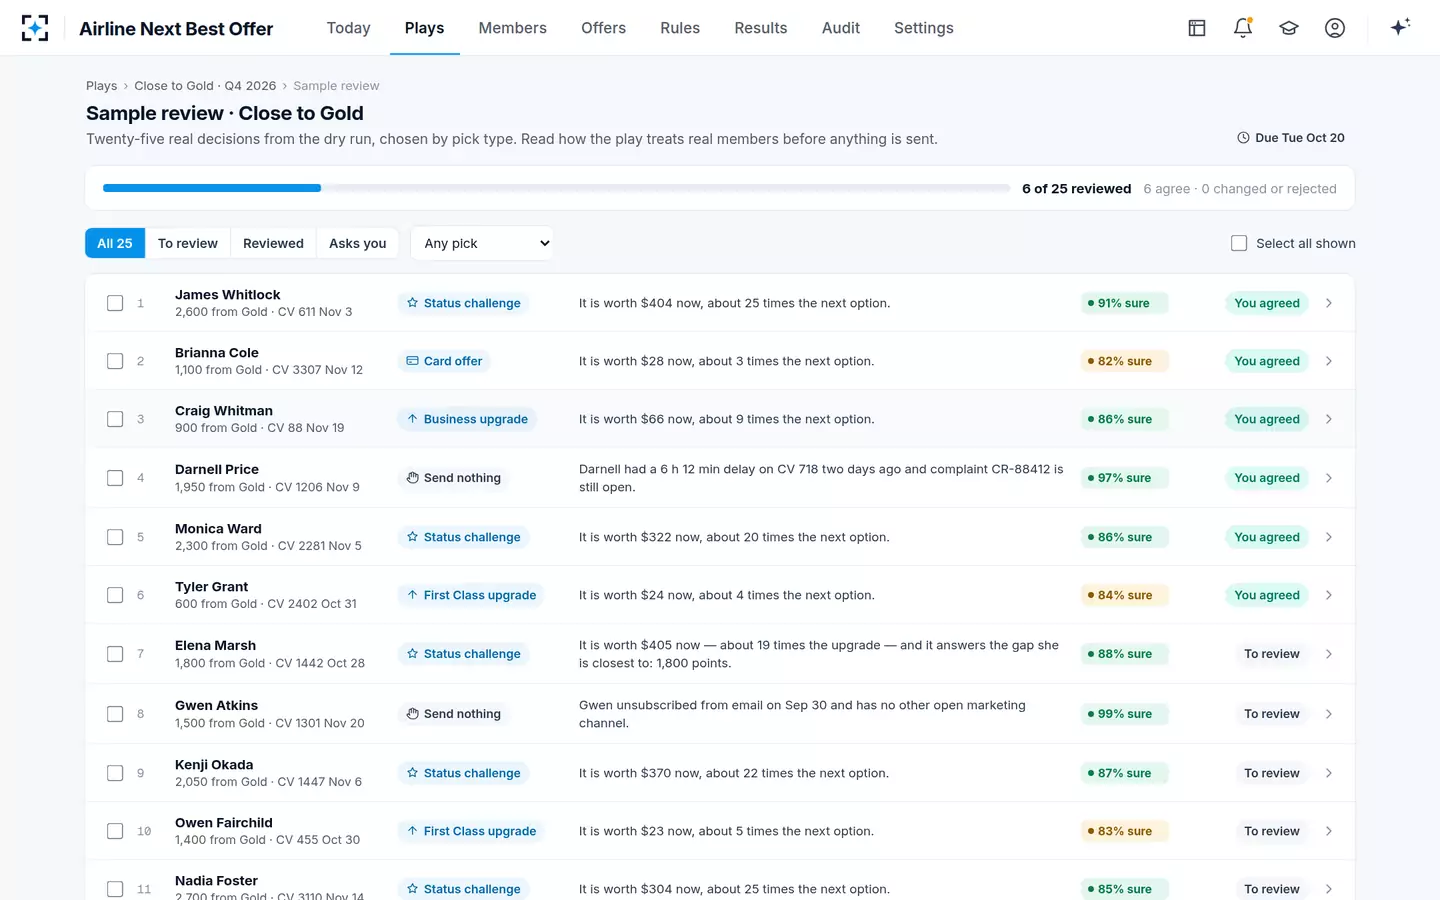This screenshot has width=1440, height=900.
Task: Check the box for Brianna Cole
Action: [115, 361]
